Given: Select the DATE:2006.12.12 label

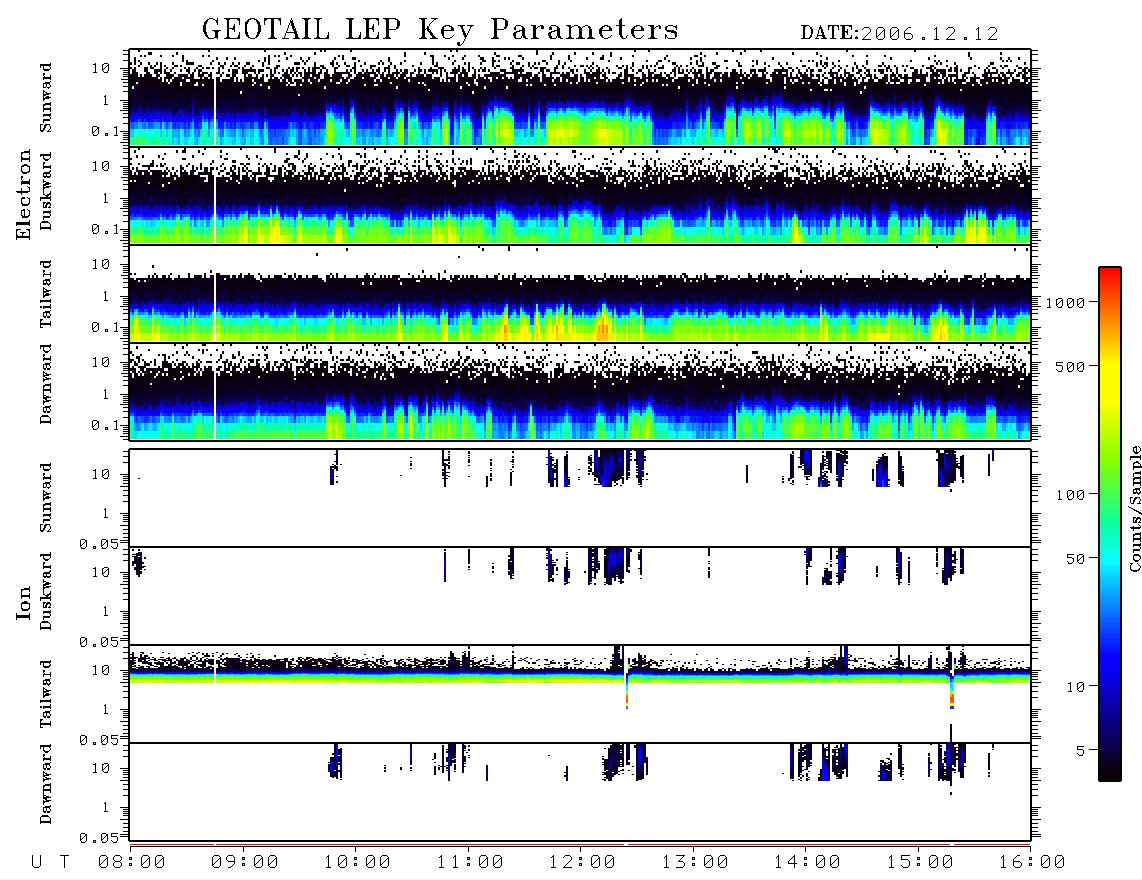Looking at the screenshot, I should point(899,34).
